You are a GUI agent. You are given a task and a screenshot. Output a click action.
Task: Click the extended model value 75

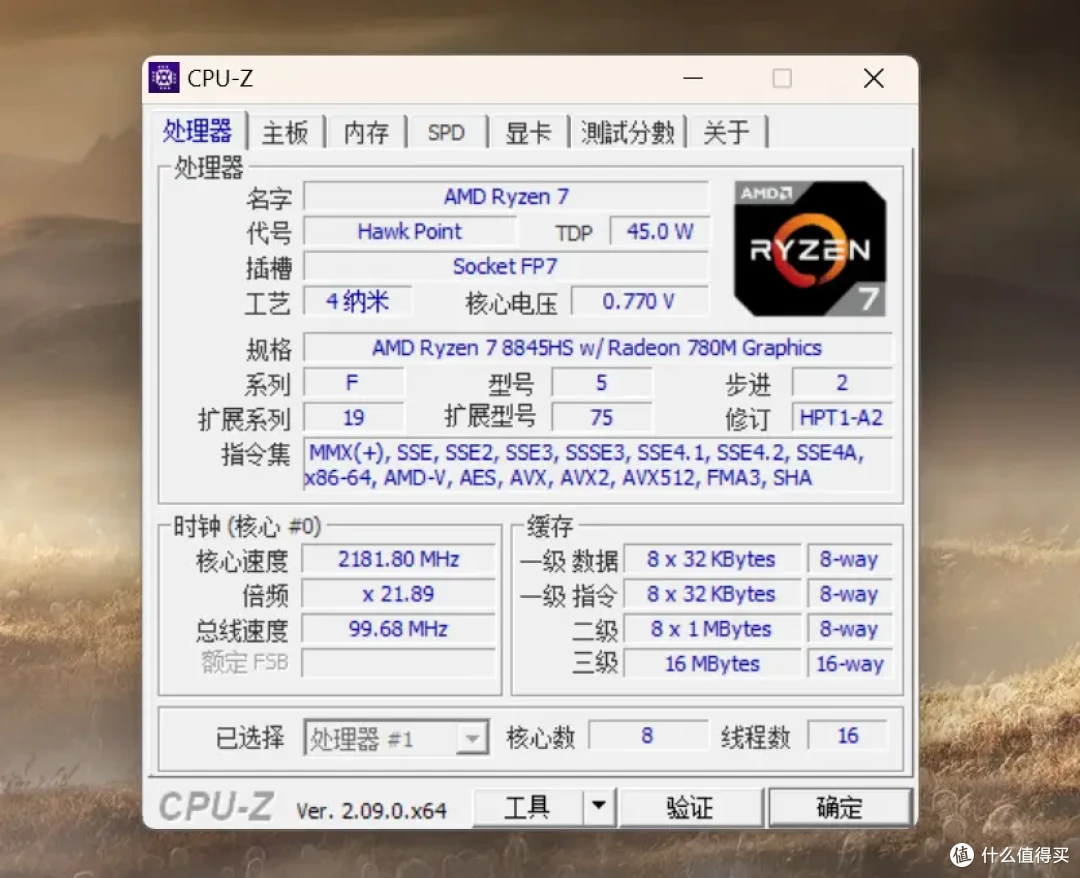pyautogui.click(x=601, y=417)
